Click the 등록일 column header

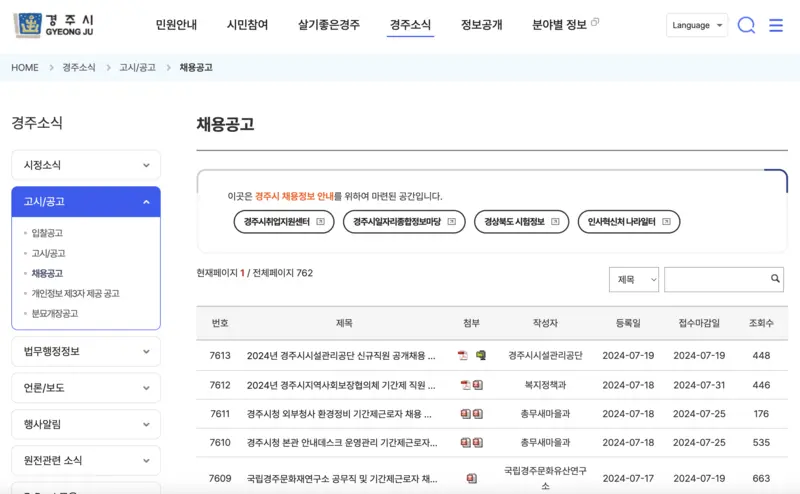point(628,323)
